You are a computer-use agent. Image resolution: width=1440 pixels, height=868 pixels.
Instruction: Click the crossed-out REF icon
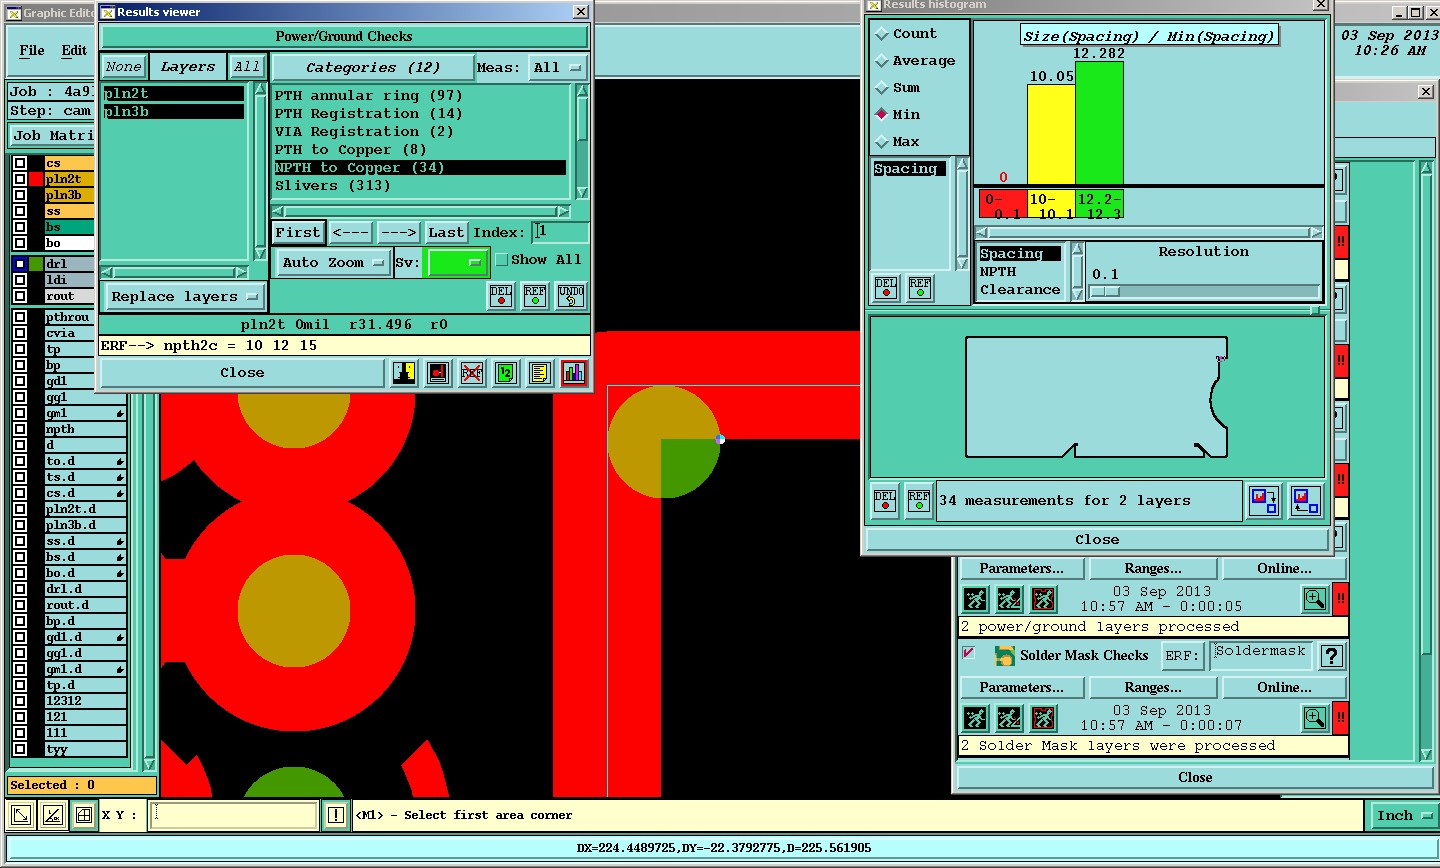click(472, 373)
